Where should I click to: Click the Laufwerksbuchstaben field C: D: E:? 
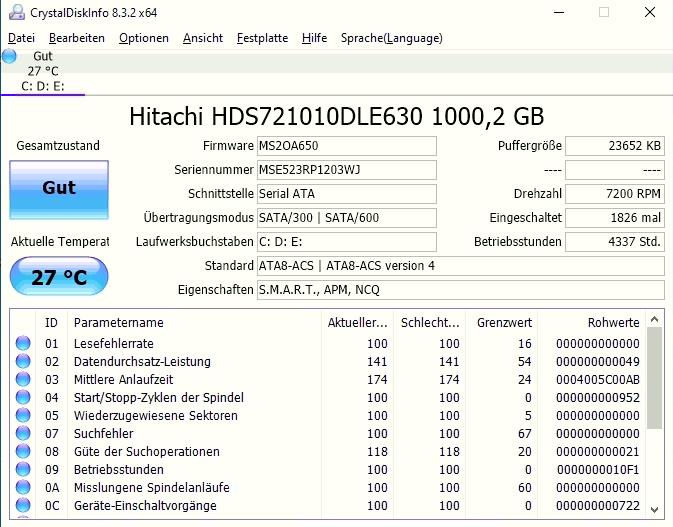pos(347,242)
